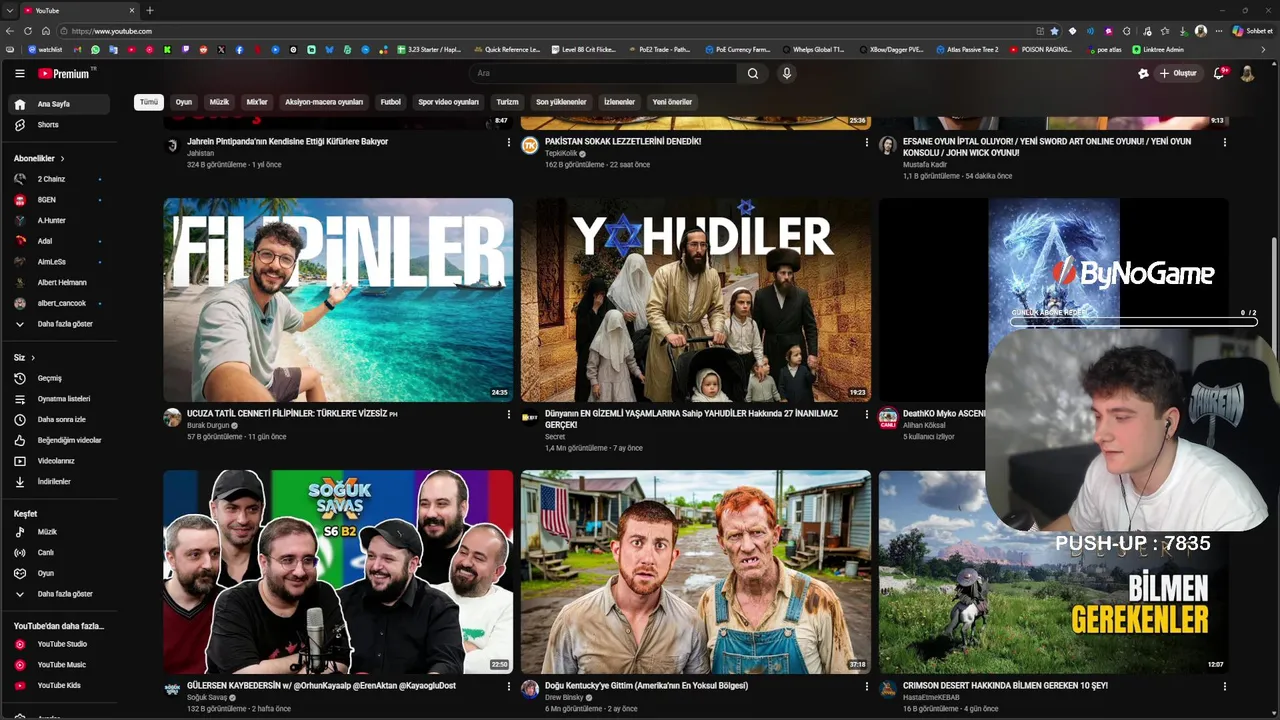Open the Siz section chevron

tap(33, 358)
